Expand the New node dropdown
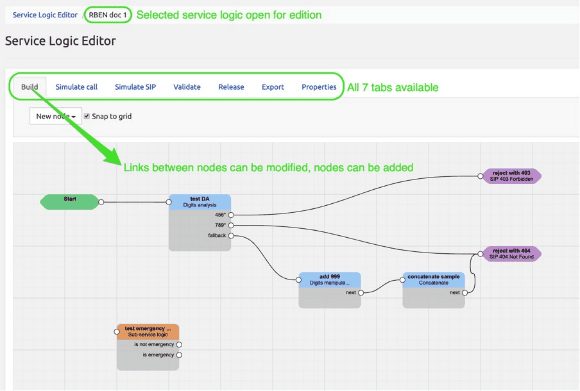 click(55, 116)
